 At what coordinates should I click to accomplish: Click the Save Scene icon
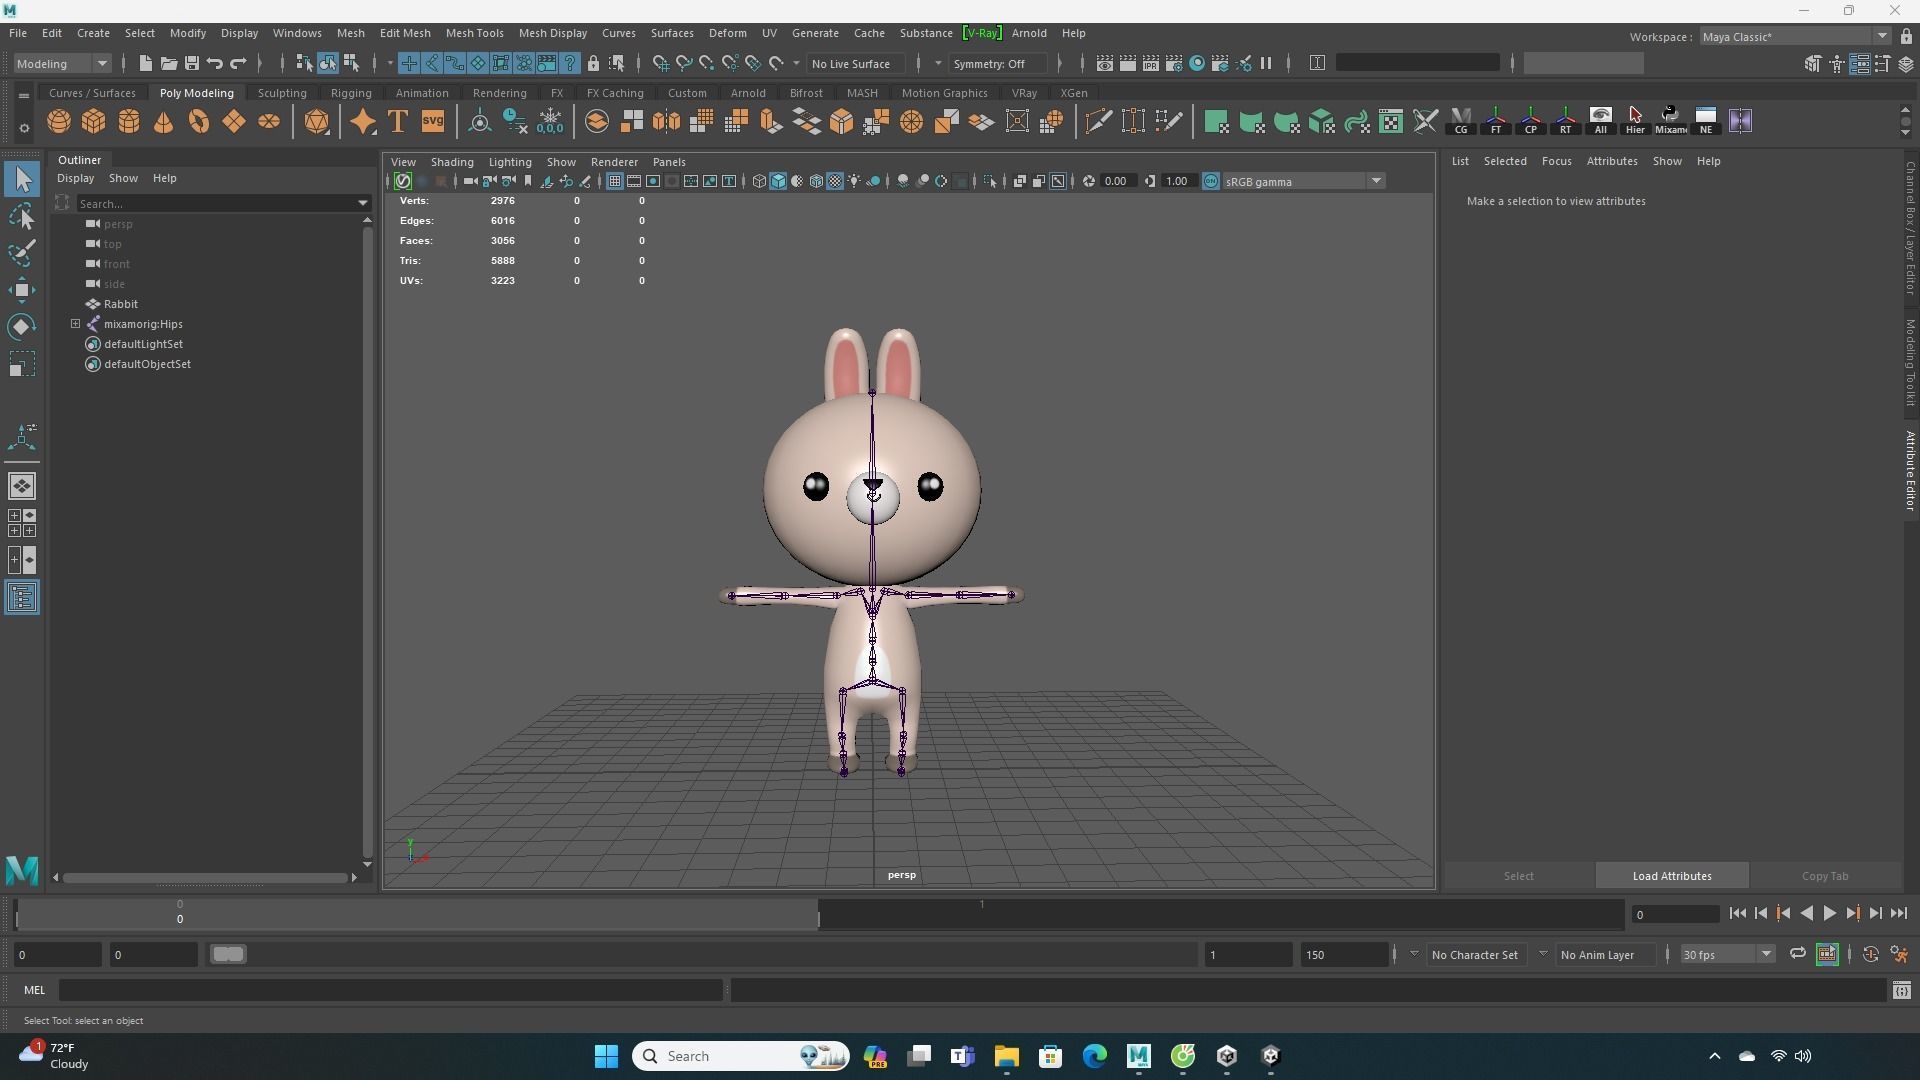pyautogui.click(x=192, y=63)
